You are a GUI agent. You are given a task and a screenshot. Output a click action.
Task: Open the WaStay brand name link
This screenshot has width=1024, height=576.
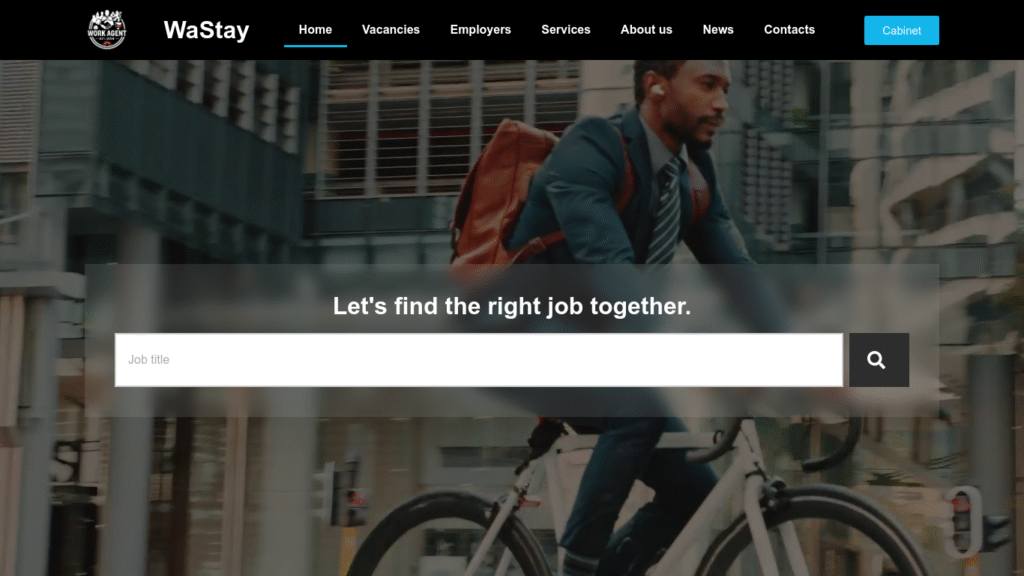[206, 30]
